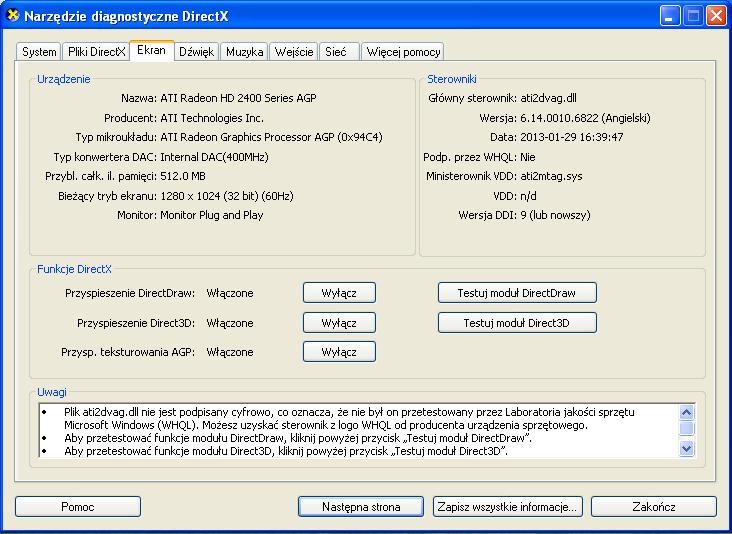732x534 pixels.
Task: Click the disabled maximize button
Action: point(693,16)
